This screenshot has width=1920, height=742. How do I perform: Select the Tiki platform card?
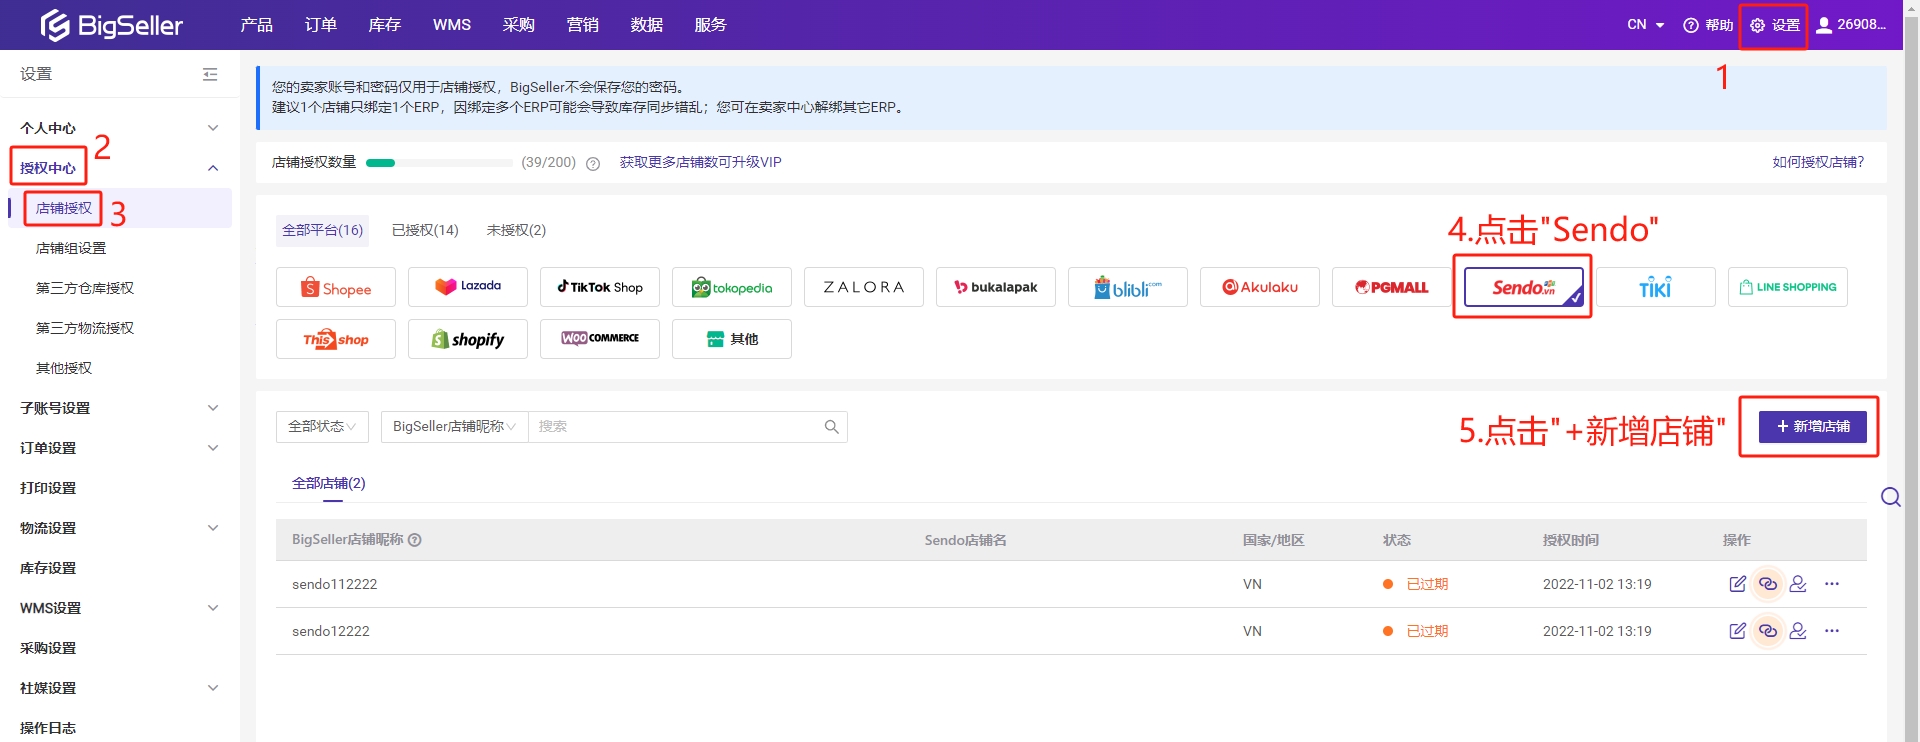click(x=1656, y=287)
